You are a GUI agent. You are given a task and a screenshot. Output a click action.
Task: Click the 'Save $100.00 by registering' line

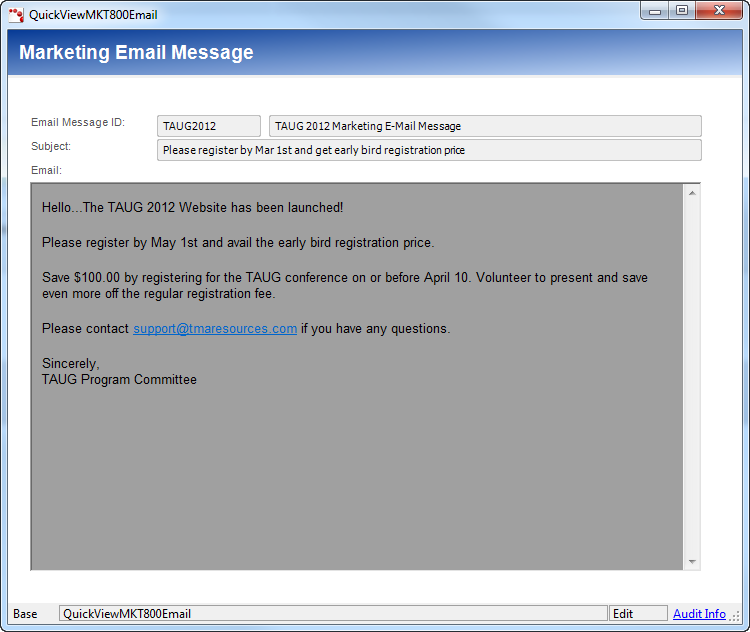pyautogui.click(x=345, y=277)
